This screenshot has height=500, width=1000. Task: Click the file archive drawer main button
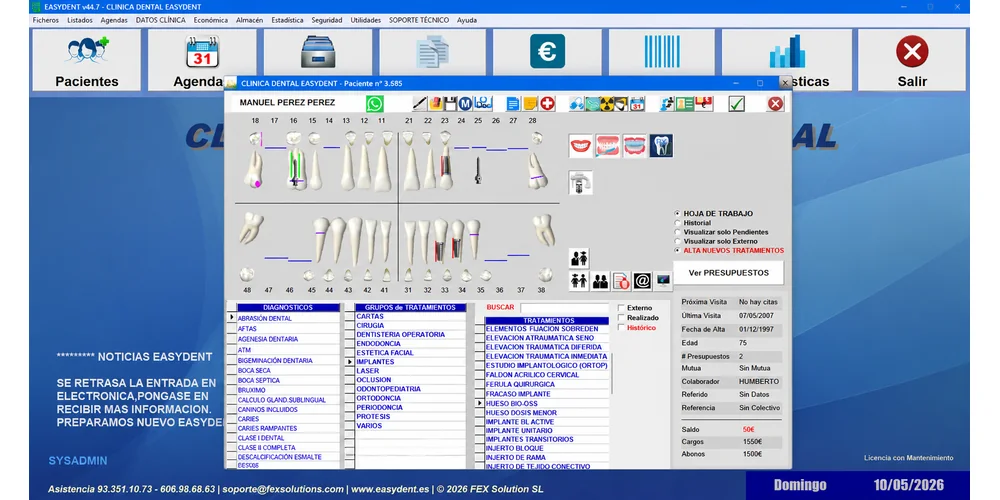[x=318, y=52]
